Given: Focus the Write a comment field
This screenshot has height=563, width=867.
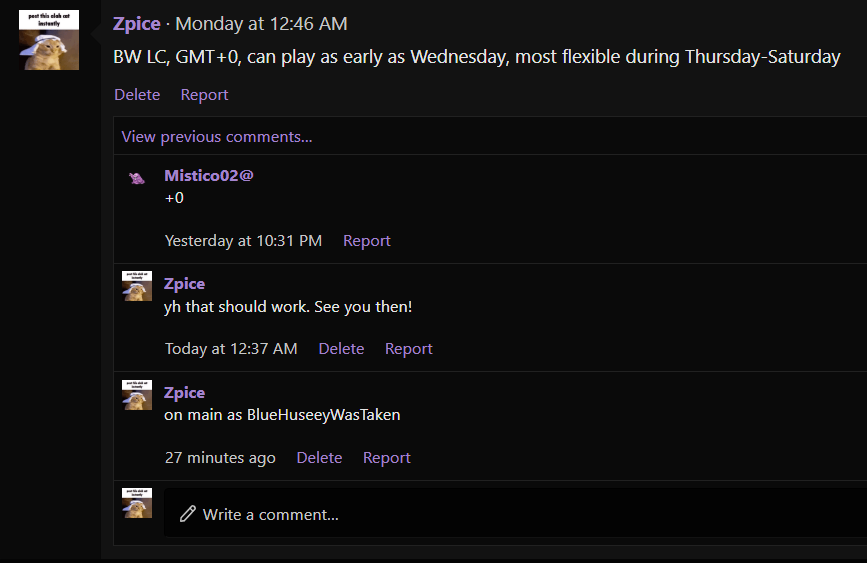Looking at the screenshot, I should 500,514.
